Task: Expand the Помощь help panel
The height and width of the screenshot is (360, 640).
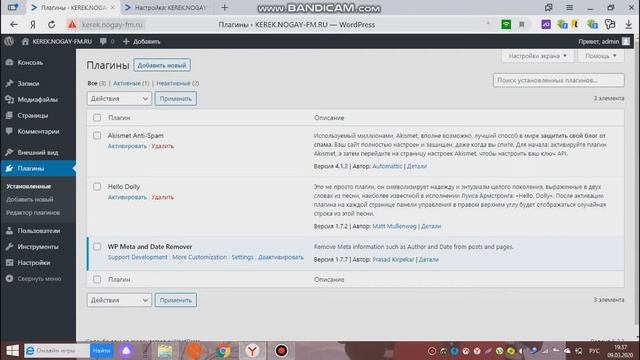Action: pyautogui.click(x=601, y=56)
